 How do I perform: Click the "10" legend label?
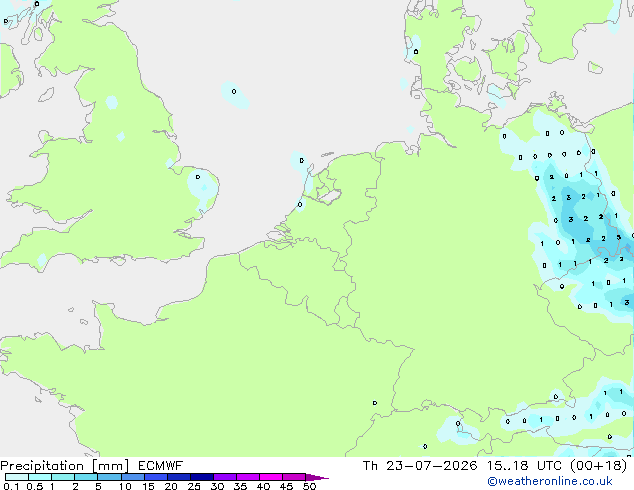[x=125, y=486]
